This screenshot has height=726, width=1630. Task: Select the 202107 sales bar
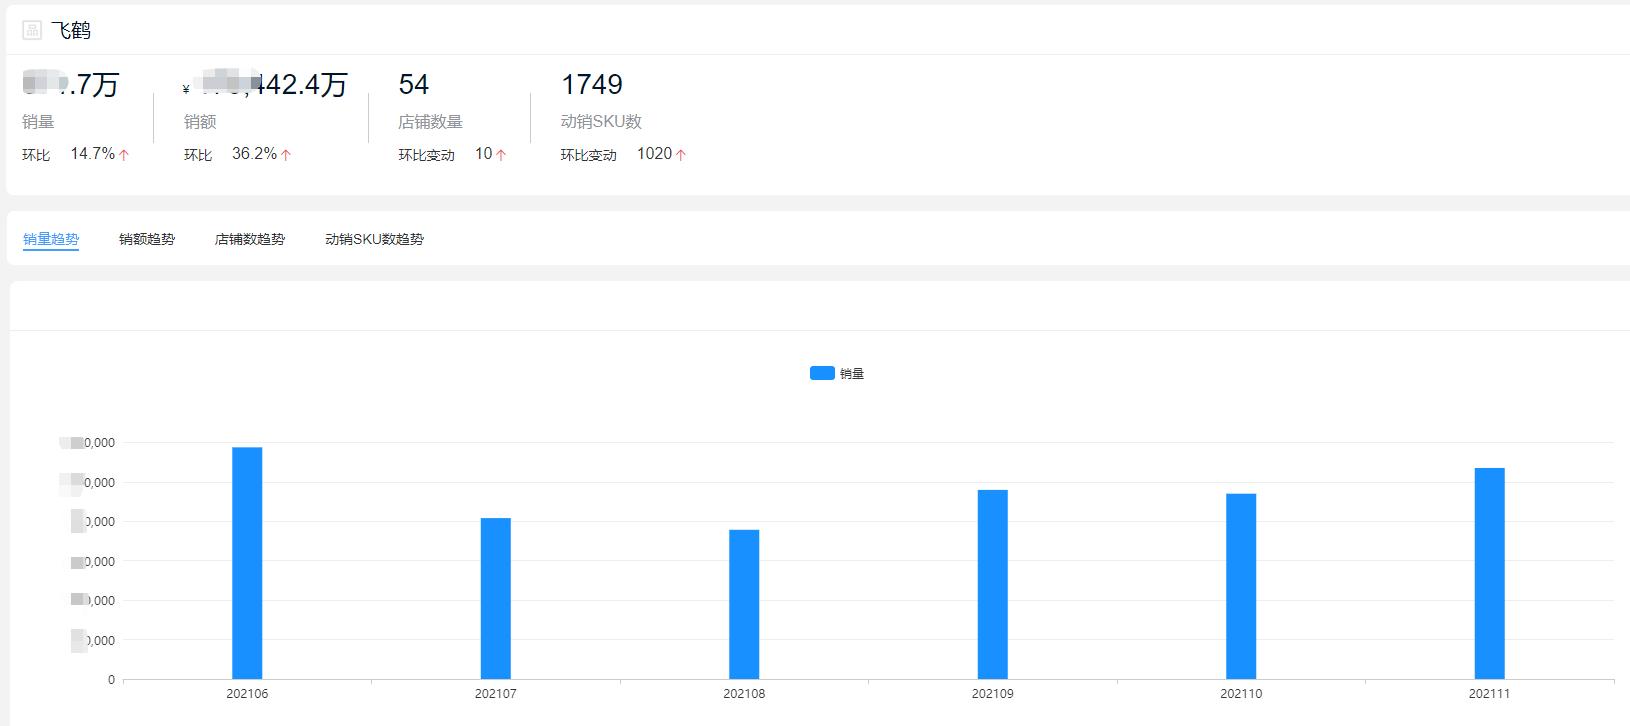coord(496,598)
